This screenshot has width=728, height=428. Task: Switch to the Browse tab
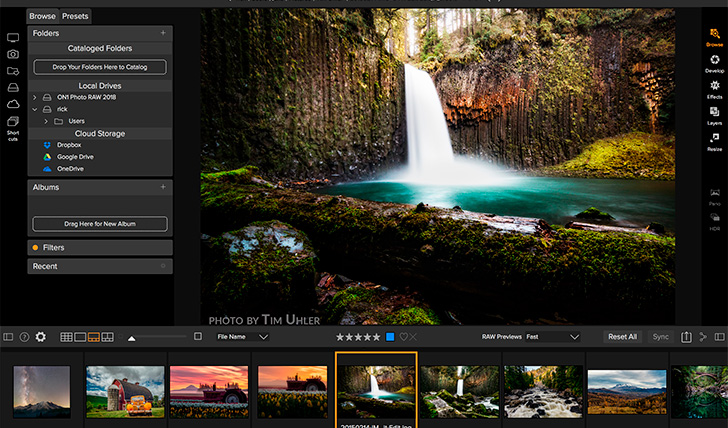click(x=42, y=16)
